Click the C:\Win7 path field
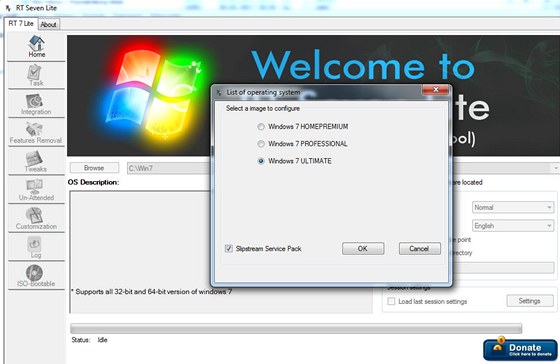The height and width of the screenshot is (364, 560). coord(169,168)
